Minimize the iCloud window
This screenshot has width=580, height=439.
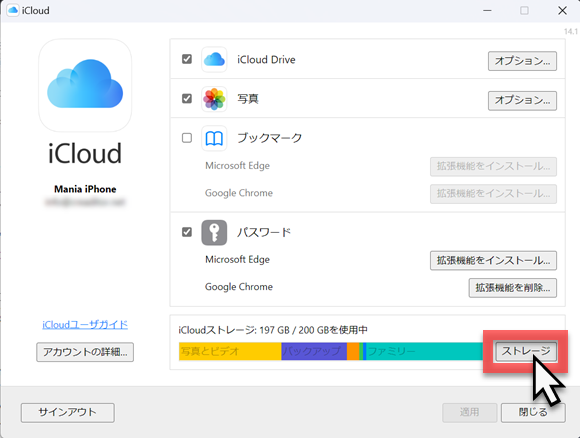point(488,10)
